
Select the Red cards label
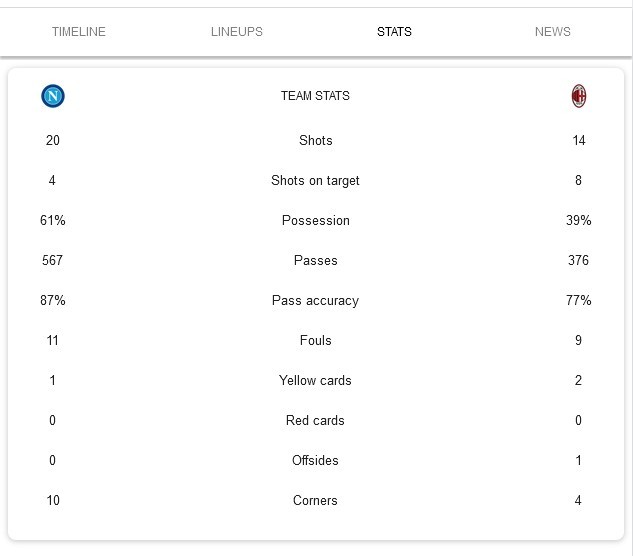coord(315,421)
